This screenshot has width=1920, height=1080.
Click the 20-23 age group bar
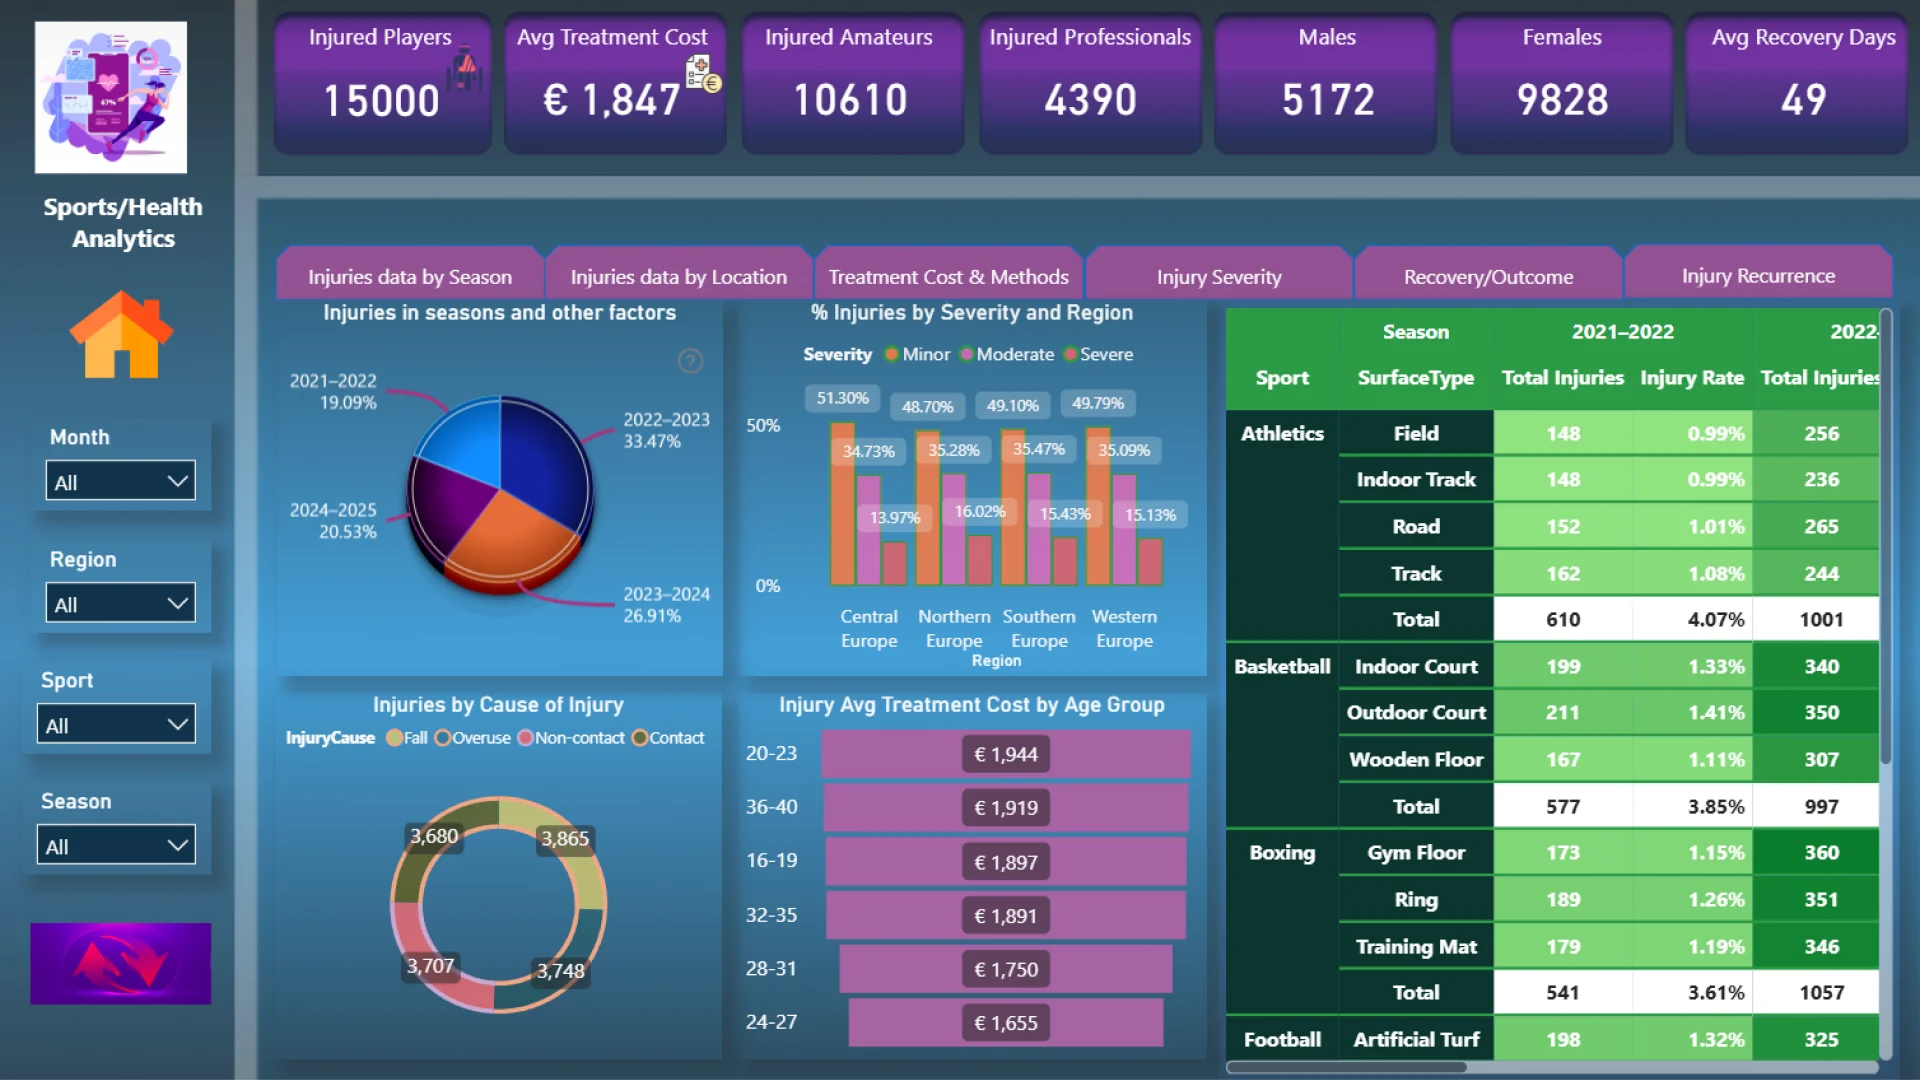[1006, 754]
